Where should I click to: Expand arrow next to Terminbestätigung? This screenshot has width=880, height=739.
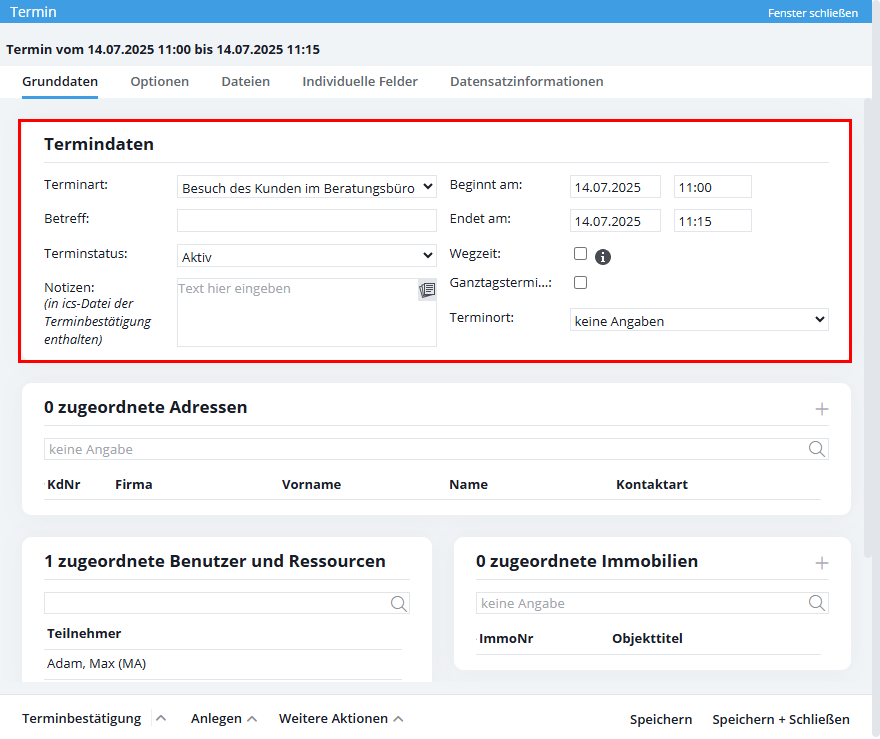click(161, 719)
